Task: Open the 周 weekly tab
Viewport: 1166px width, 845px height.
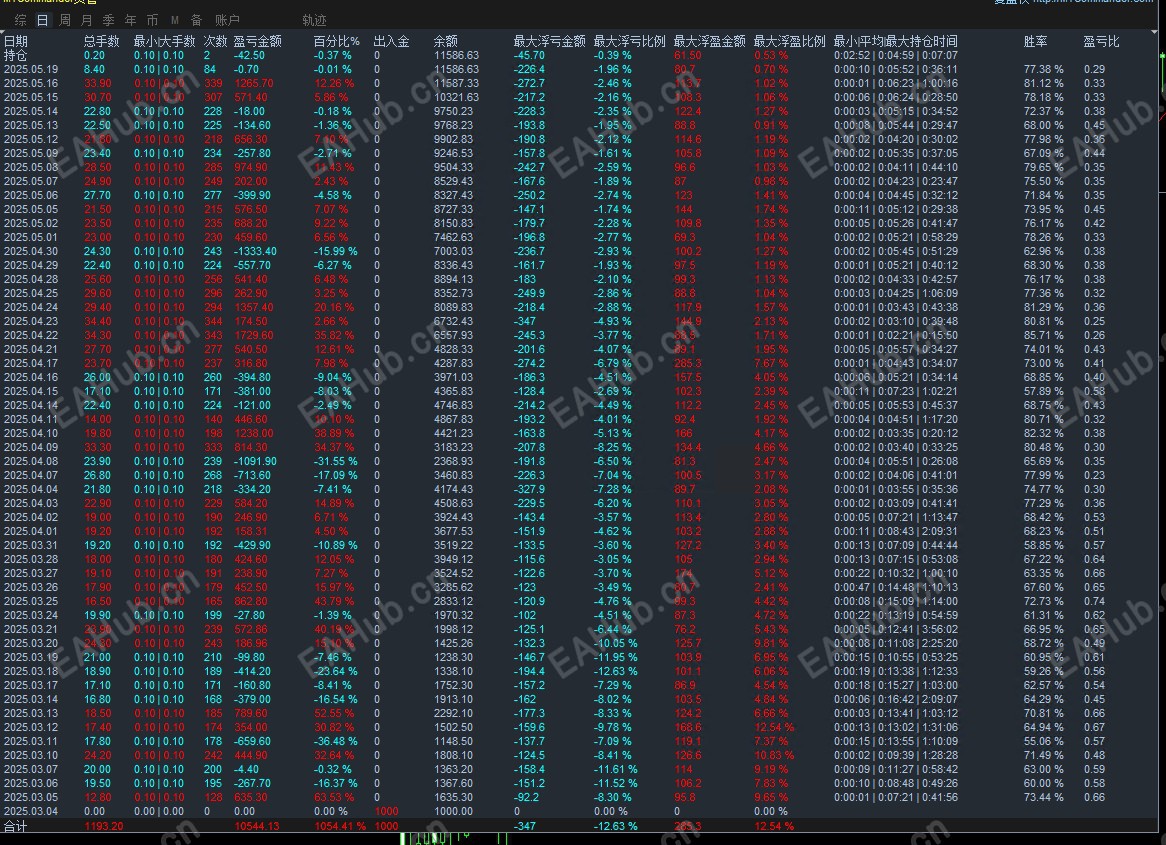Action: pos(65,20)
